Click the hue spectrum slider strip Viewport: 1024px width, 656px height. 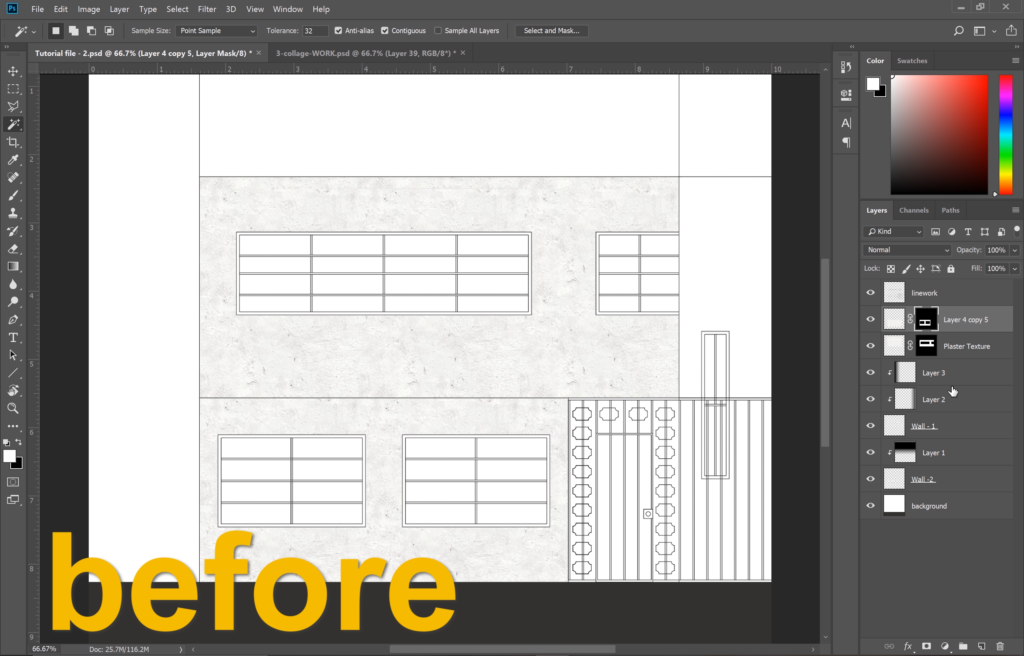tap(1005, 135)
